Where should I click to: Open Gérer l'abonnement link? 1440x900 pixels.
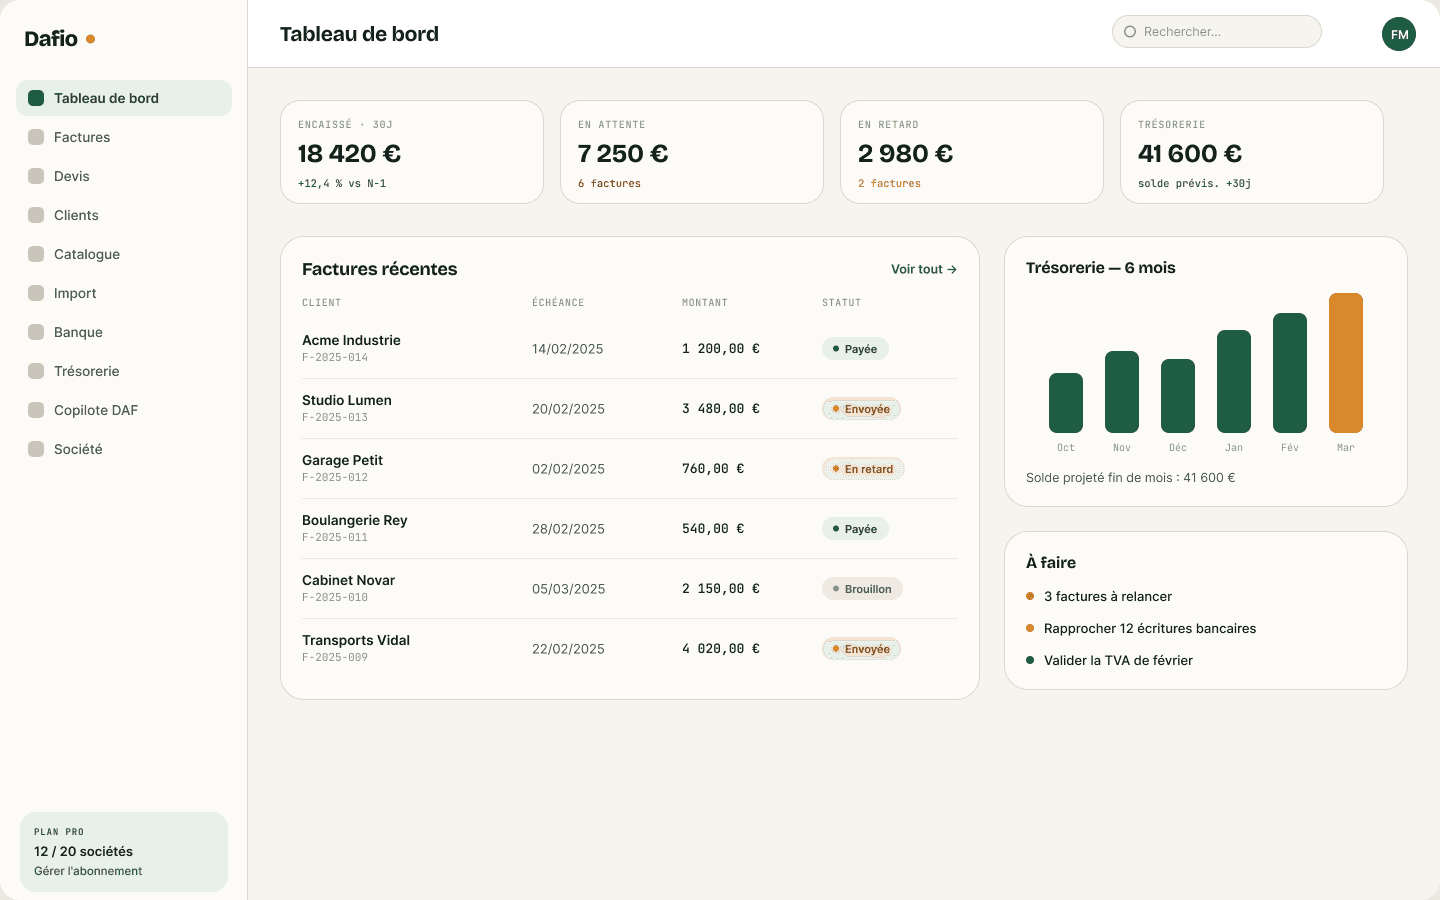(x=88, y=871)
